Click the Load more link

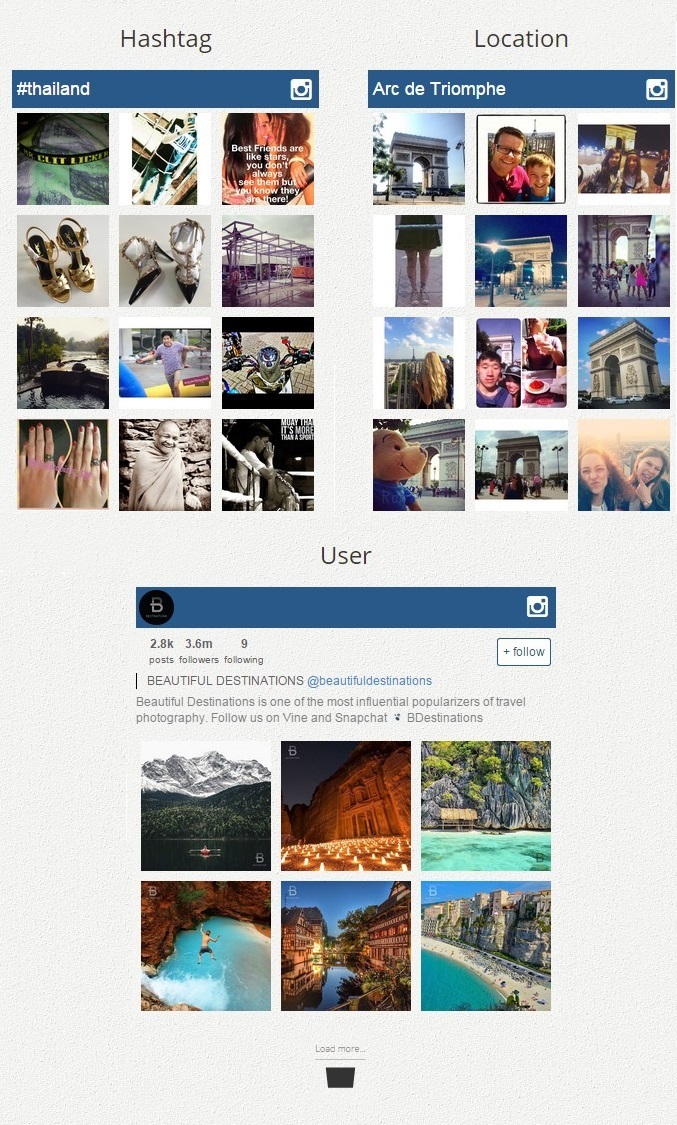click(x=340, y=1049)
